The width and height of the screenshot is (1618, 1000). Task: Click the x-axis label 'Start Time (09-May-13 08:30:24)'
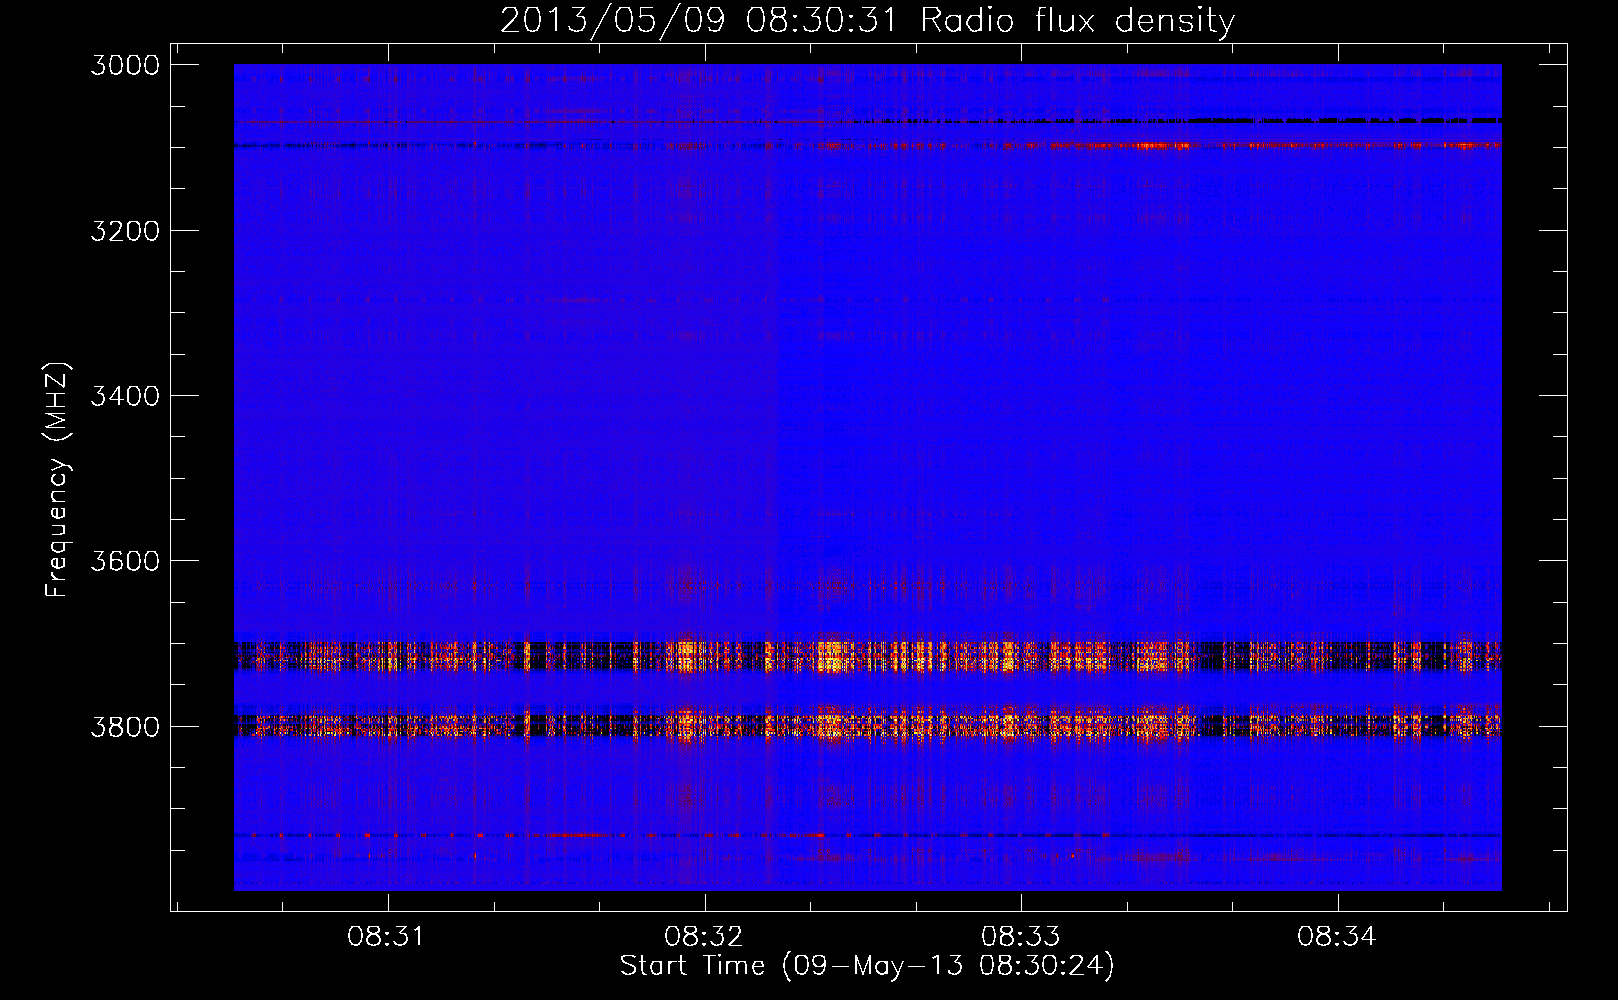pyautogui.click(x=867, y=966)
